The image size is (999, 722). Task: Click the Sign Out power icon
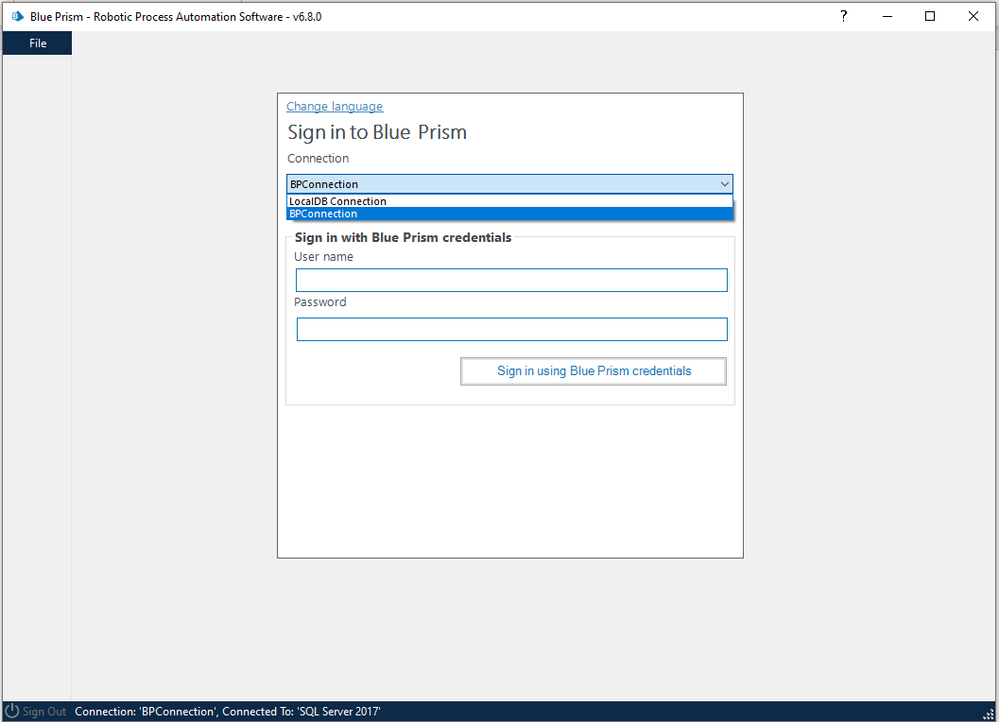[11, 711]
